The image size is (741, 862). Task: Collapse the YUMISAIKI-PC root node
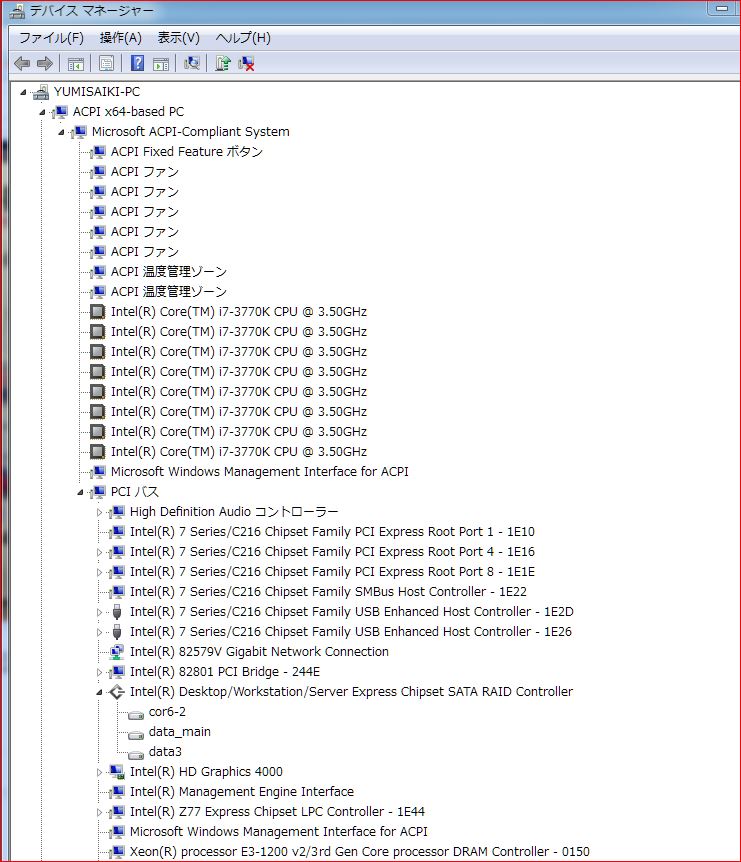coord(23,92)
